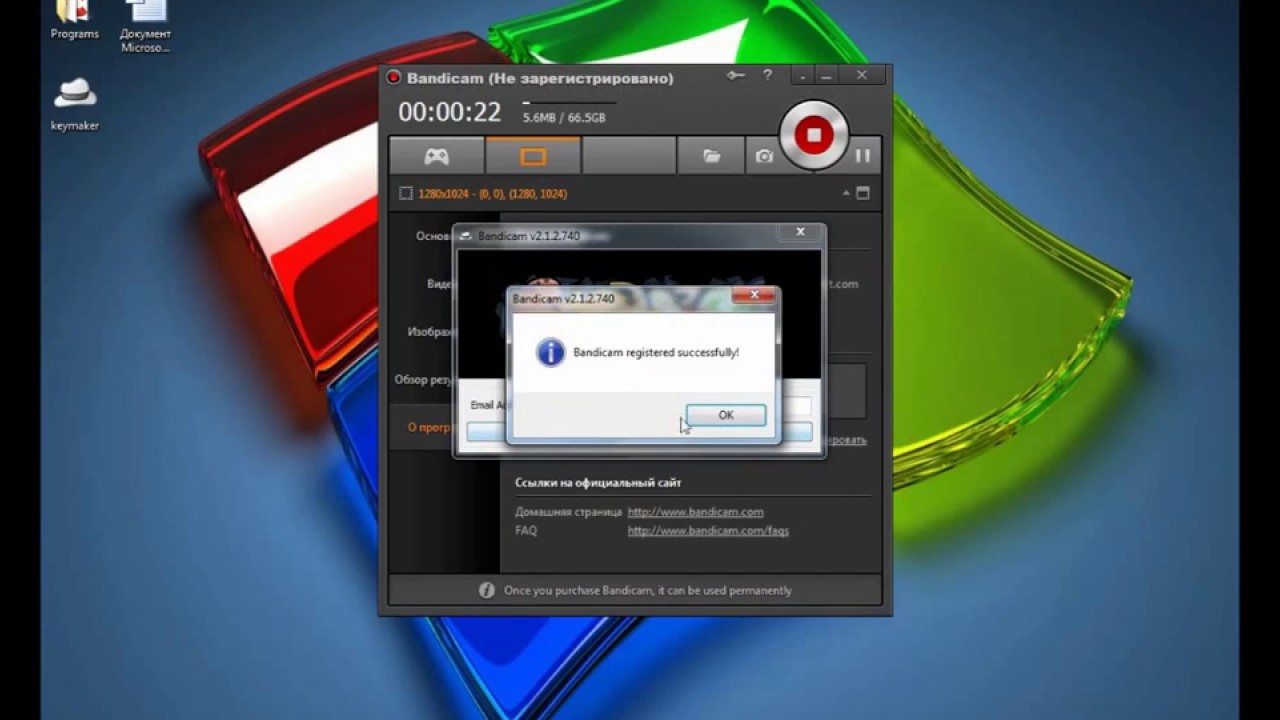Take a screenshot with the camera icon
Viewport: 1280px width, 720px height.
click(x=764, y=157)
